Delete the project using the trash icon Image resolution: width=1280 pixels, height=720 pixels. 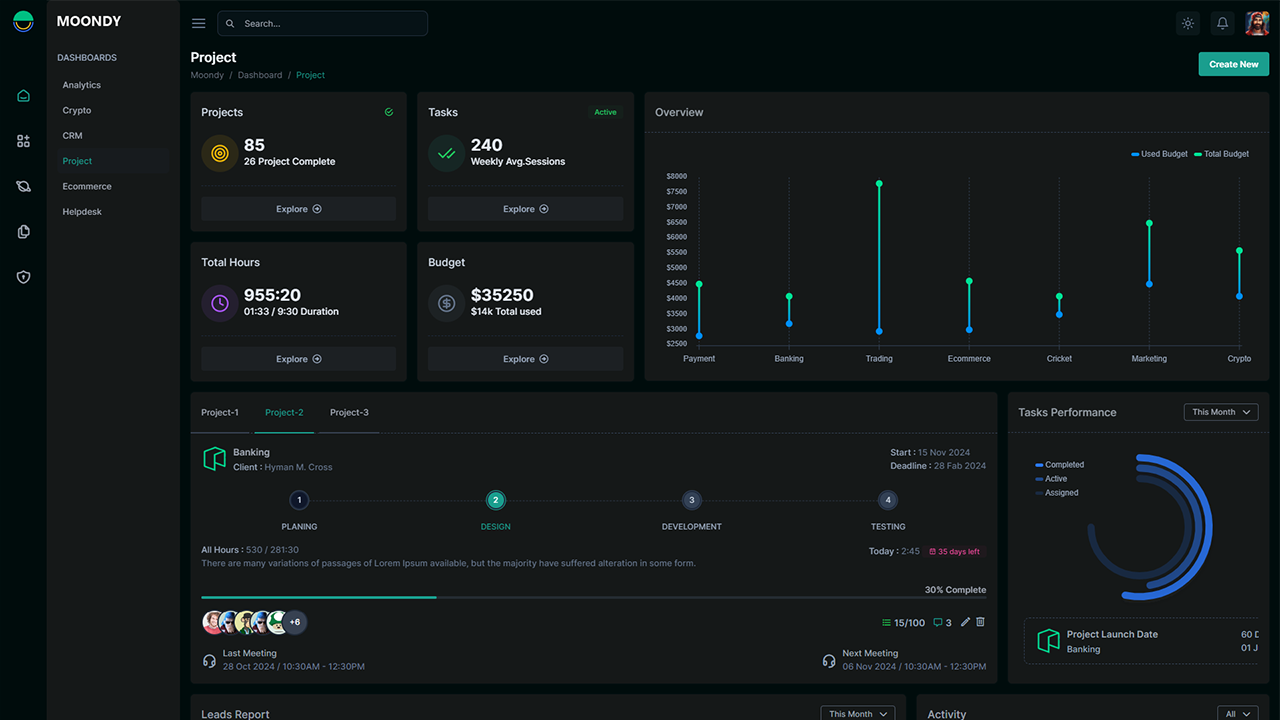coord(980,621)
